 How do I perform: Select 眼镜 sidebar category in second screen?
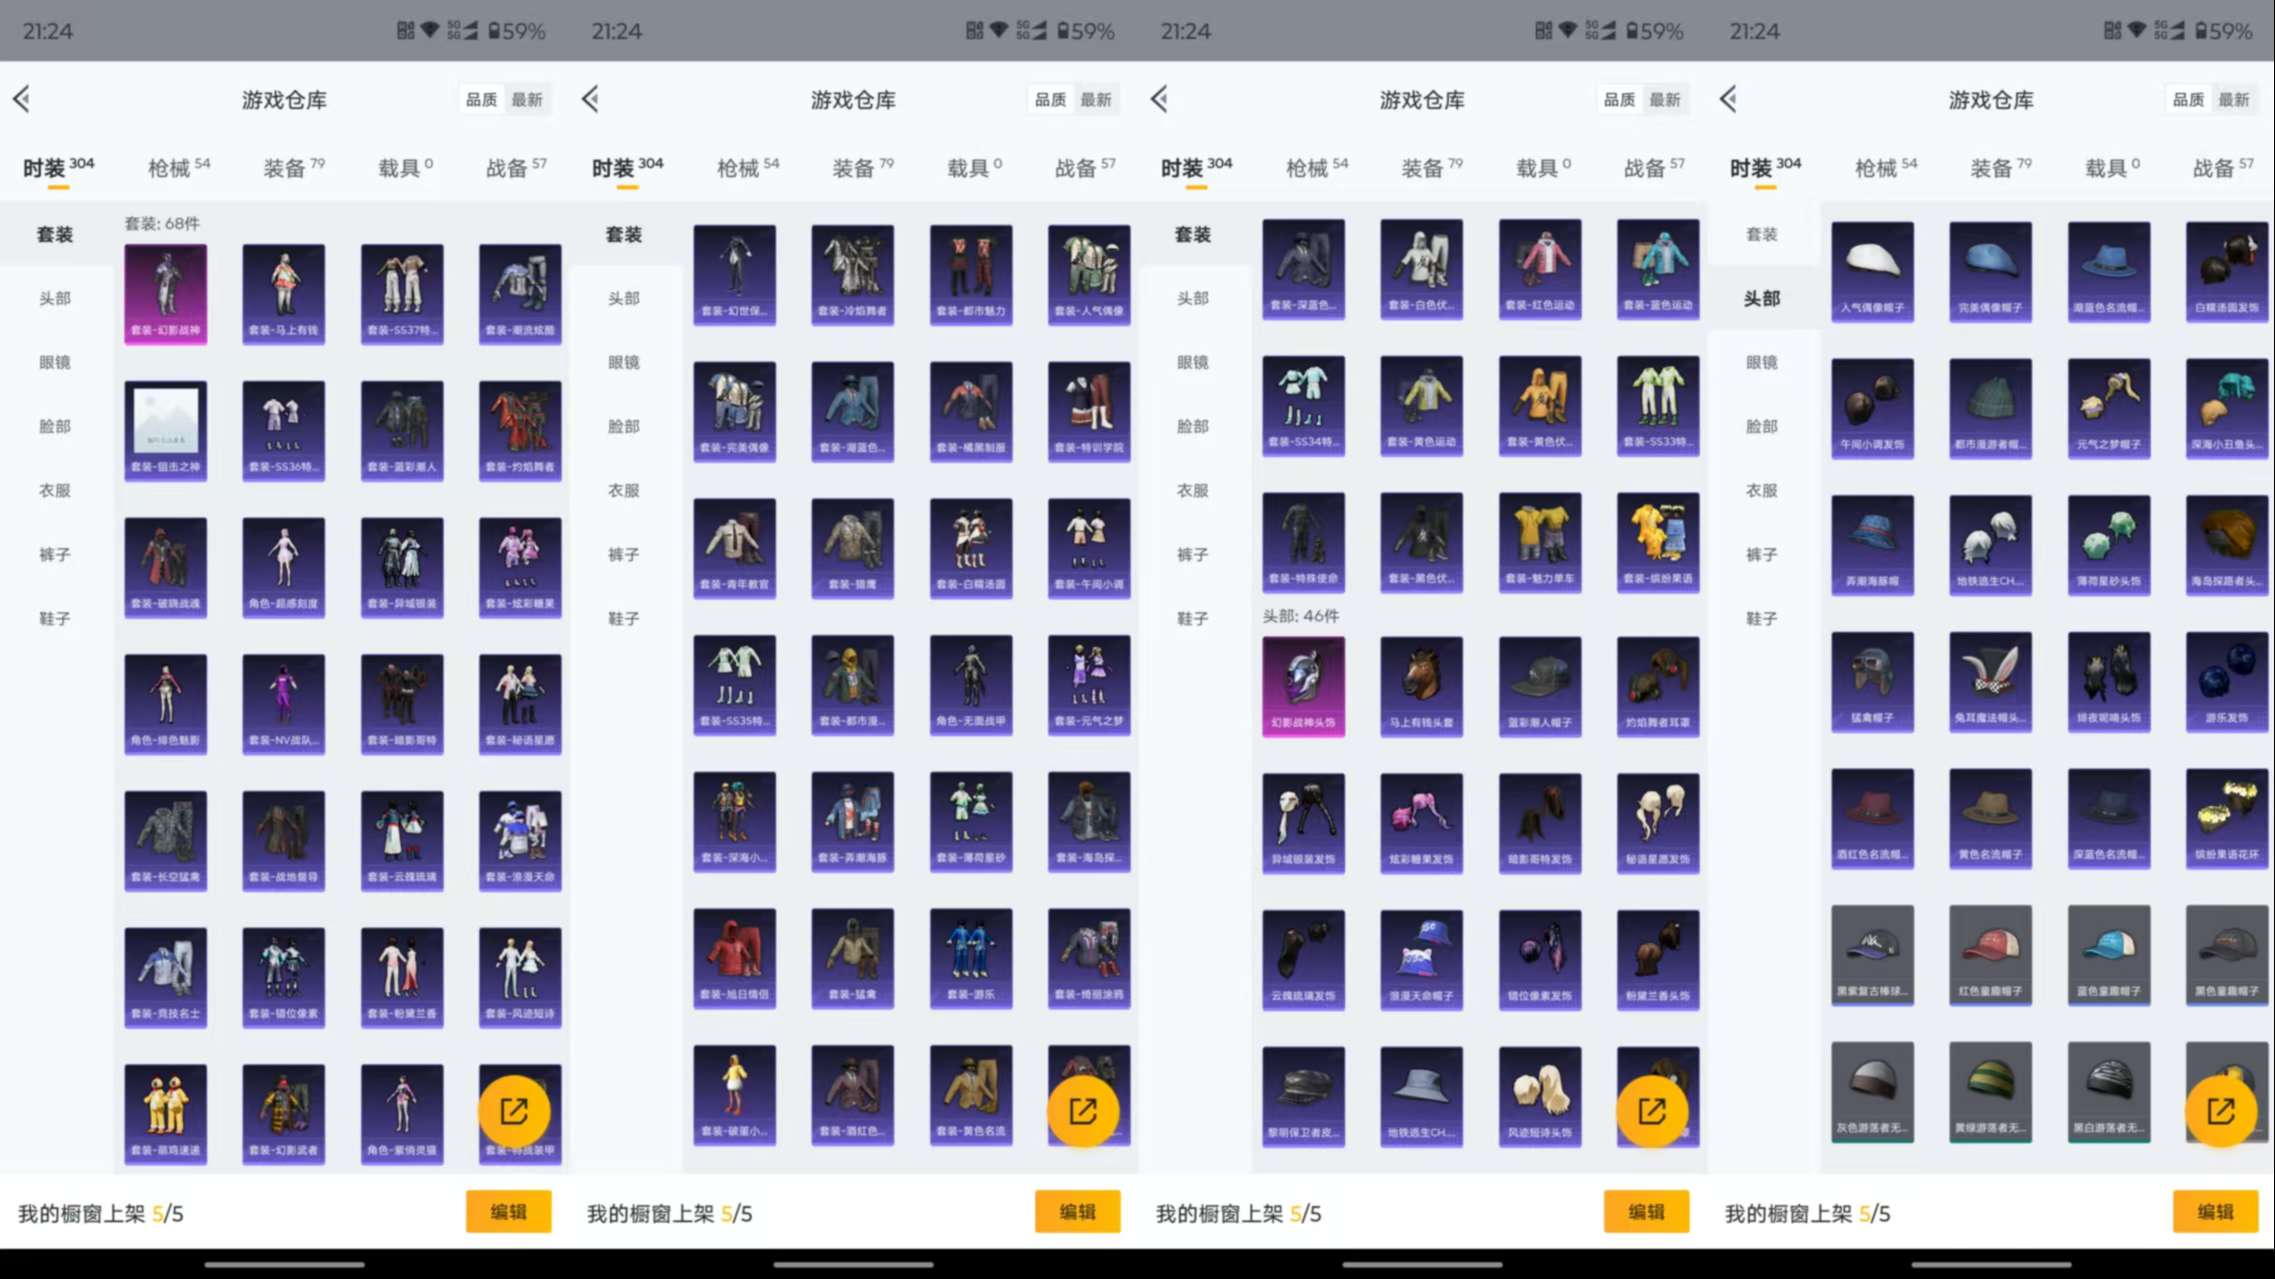coord(624,362)
